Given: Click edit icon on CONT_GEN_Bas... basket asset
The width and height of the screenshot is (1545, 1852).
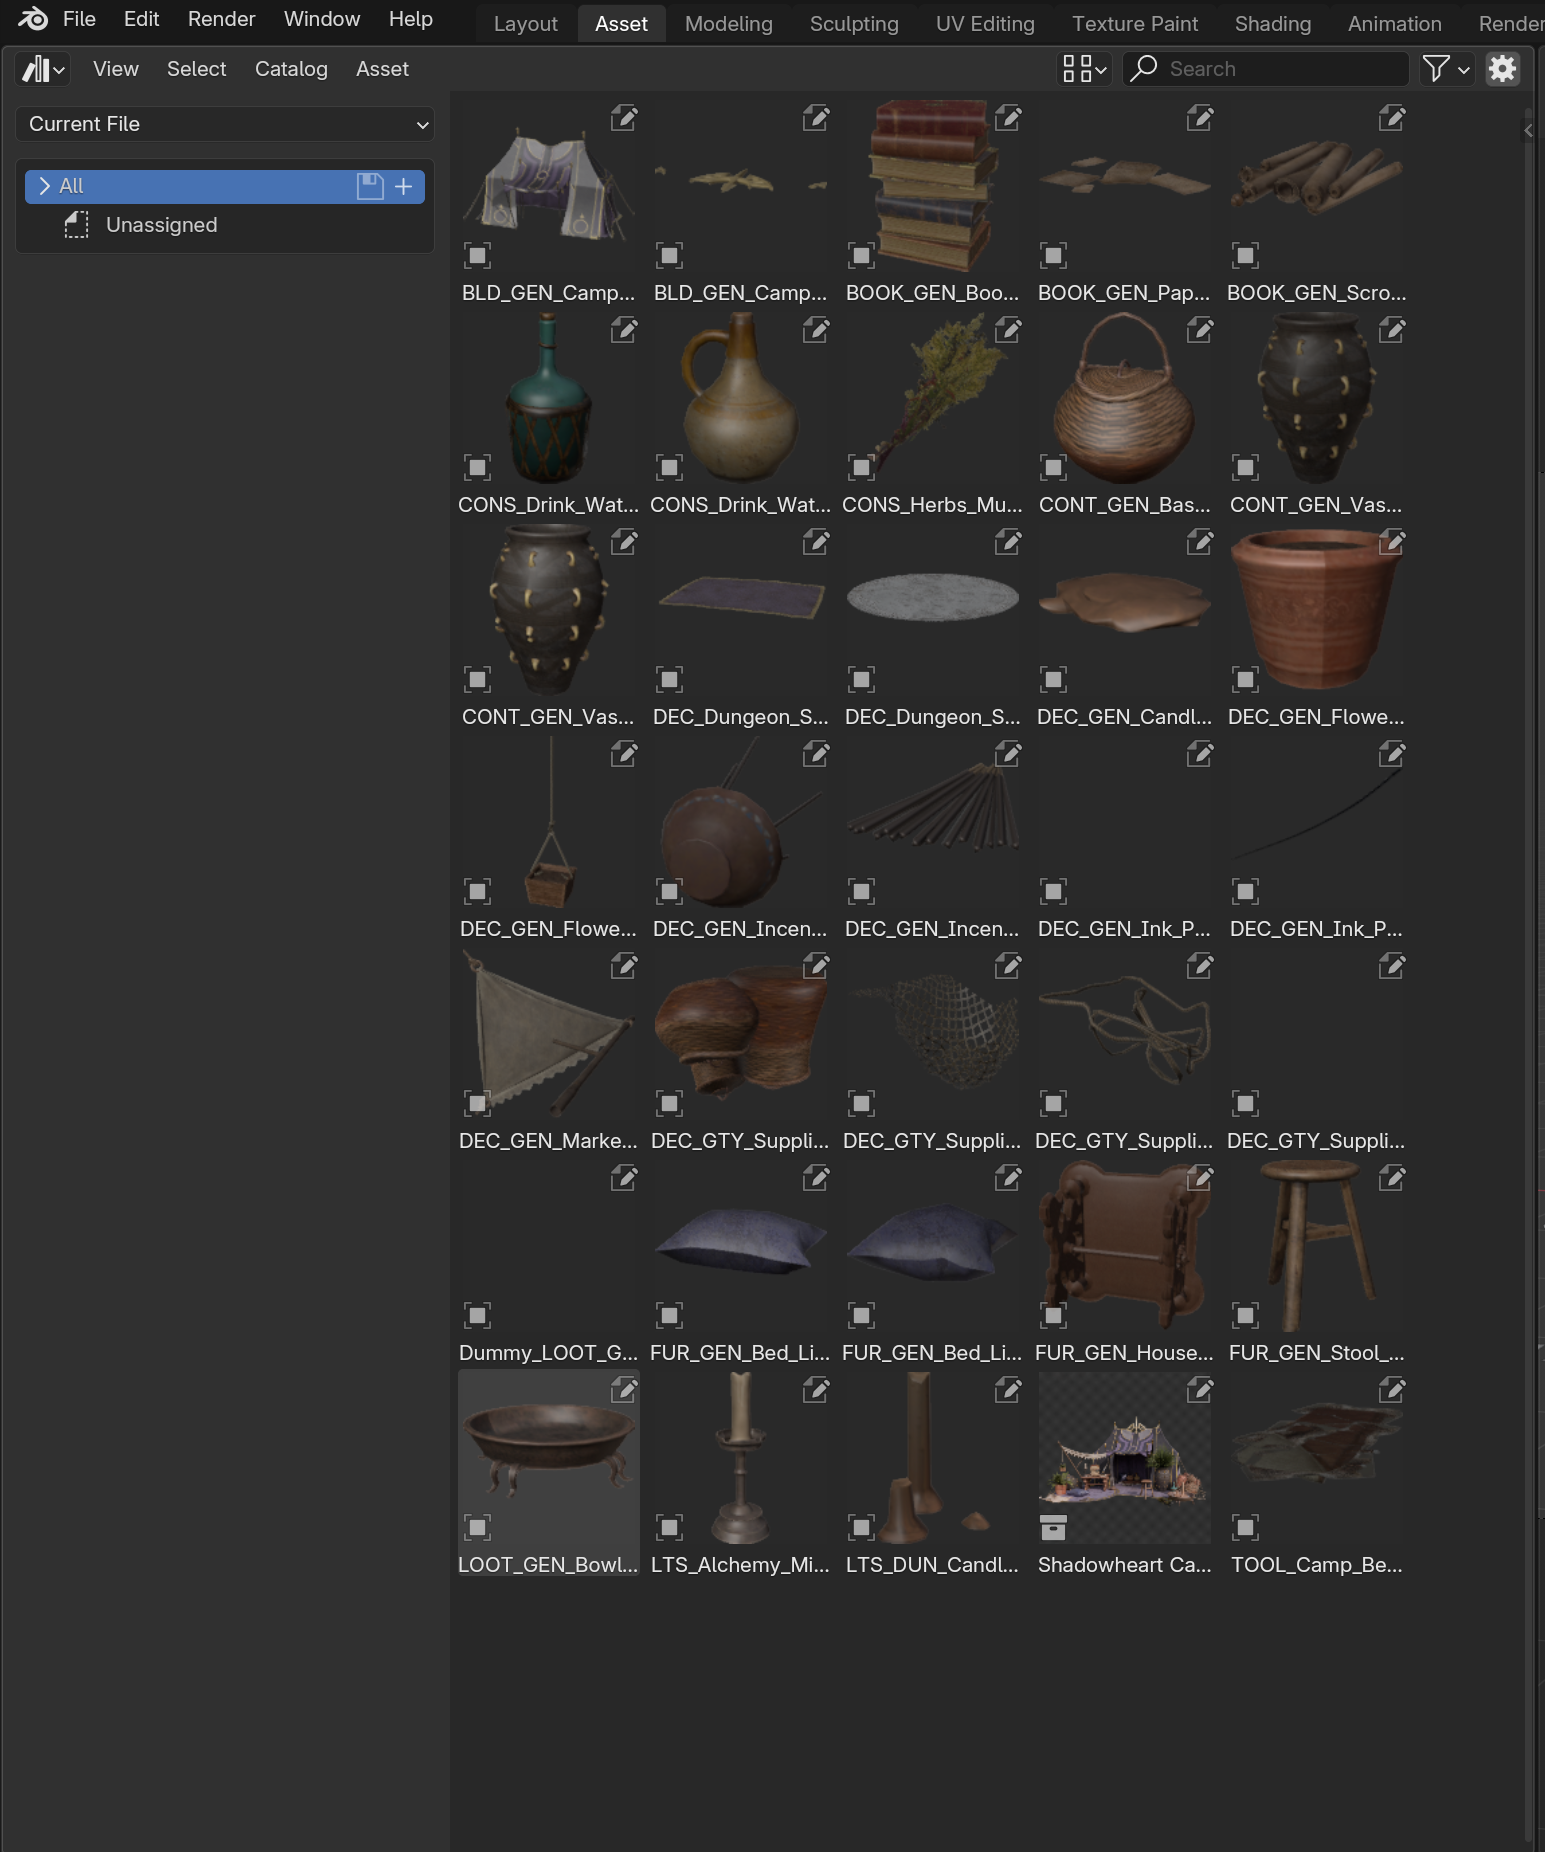Looking at the screenshot, I should coord(1199,330).
